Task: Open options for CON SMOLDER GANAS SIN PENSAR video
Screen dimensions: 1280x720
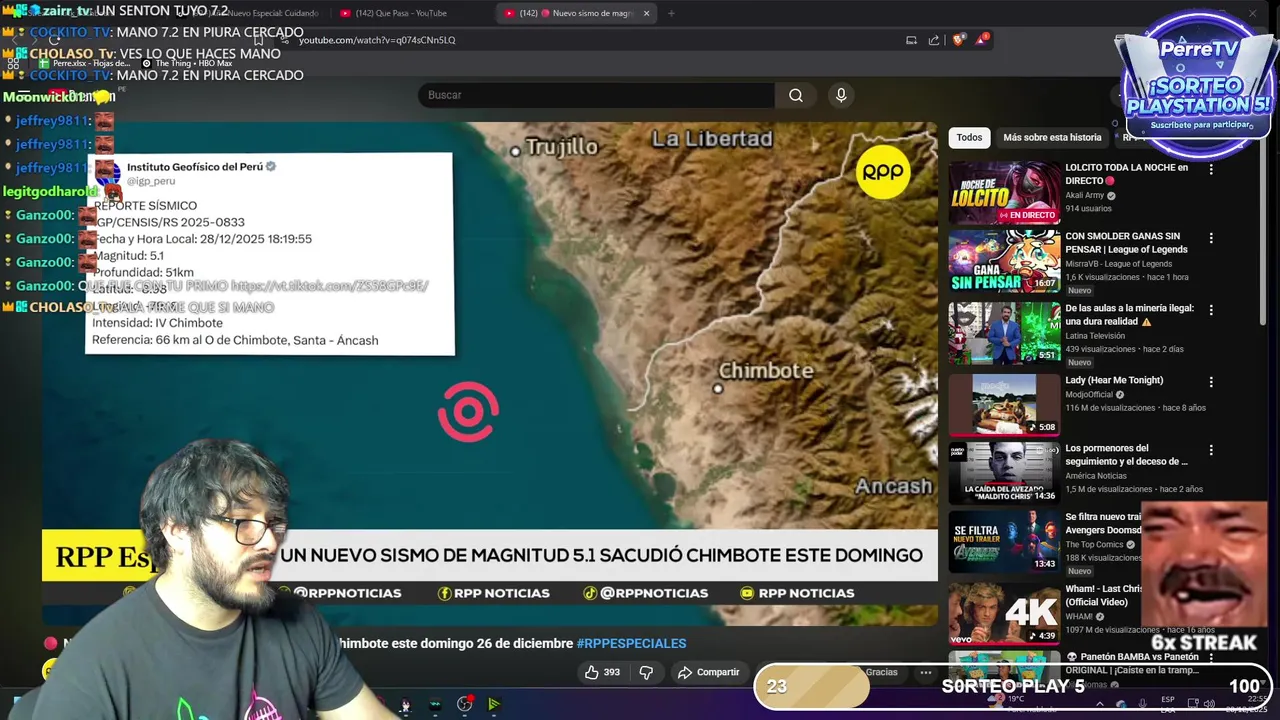Action: click(1211, 238)
